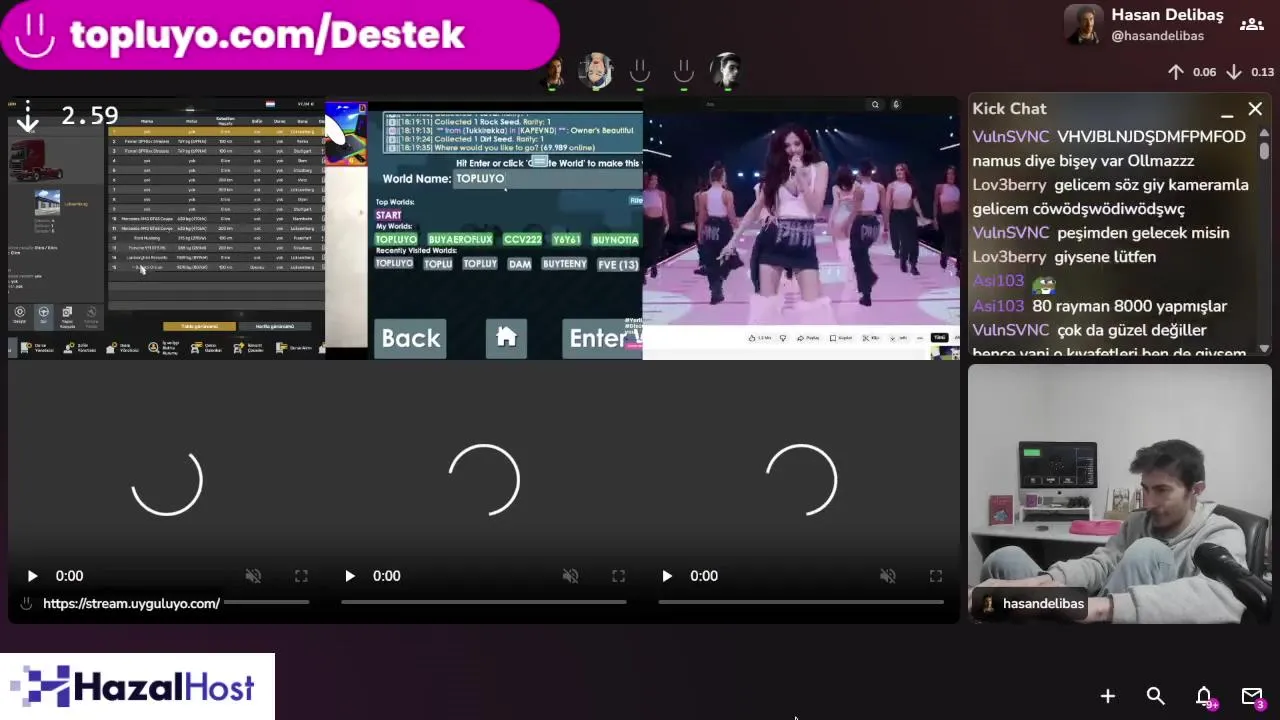This screenshot has width=1280, height=720.
Task: Close the Kick Chat panel
Action: [x=1255, y=109]
